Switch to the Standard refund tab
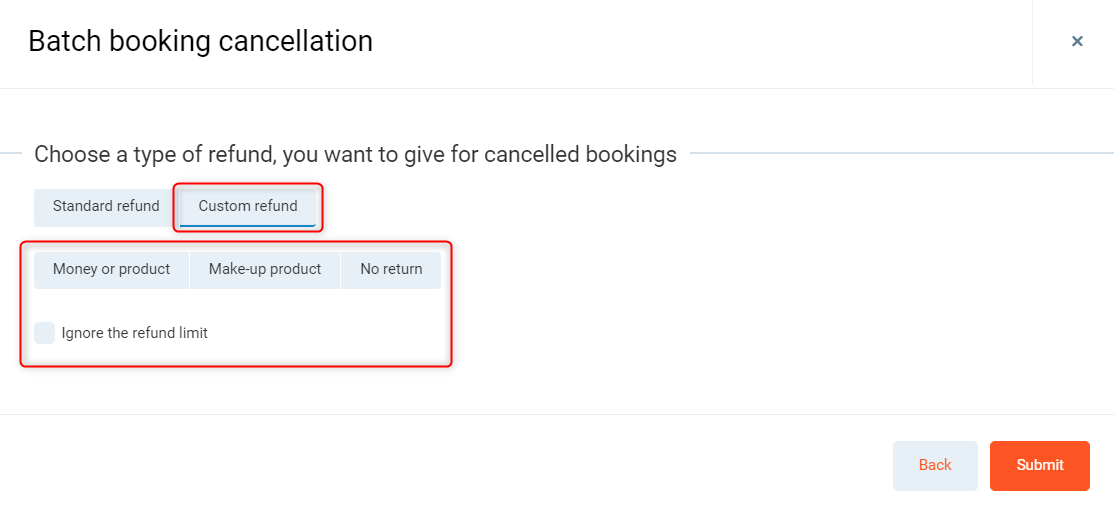Viewport: 1114px width, 516px height. pos(106,207)
